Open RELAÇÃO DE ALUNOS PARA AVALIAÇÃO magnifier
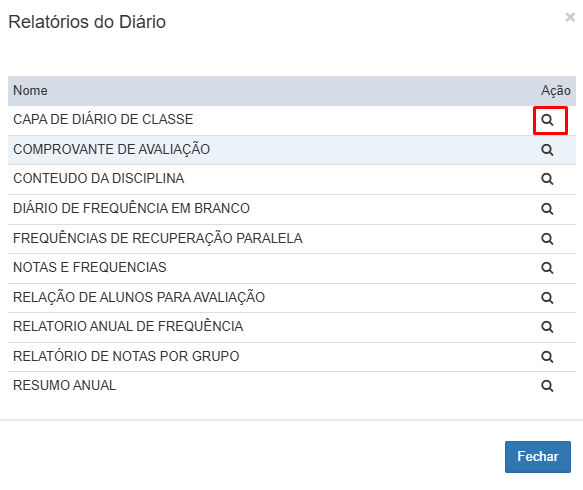The width and height of the screenshot is (583, 490). point(547,297)
